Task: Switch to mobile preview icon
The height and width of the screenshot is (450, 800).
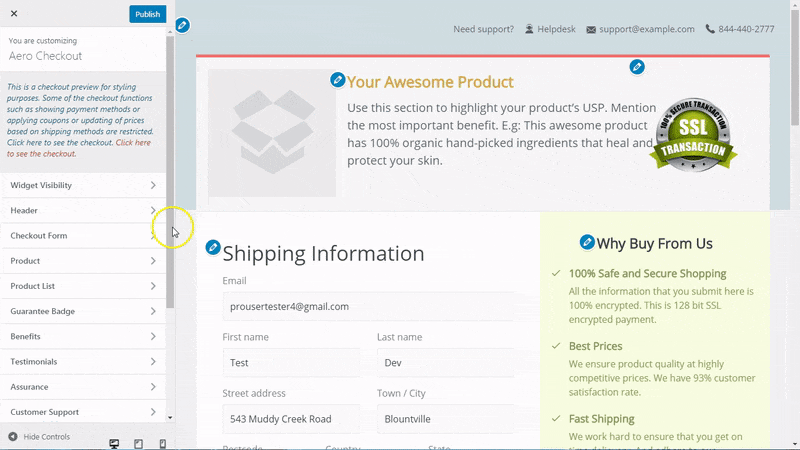Action: pyautogui.click(x=163, y=444)
